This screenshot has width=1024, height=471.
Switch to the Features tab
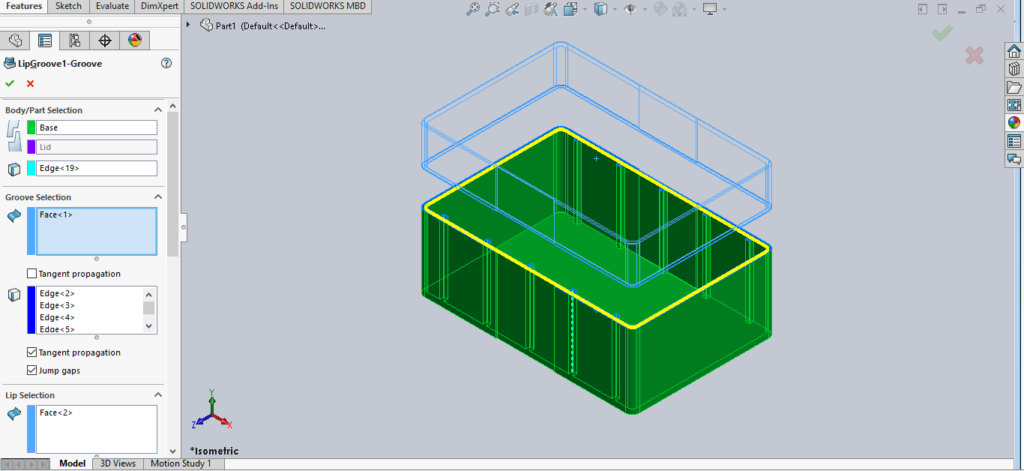pyautogui.click(x=24, y=7)
